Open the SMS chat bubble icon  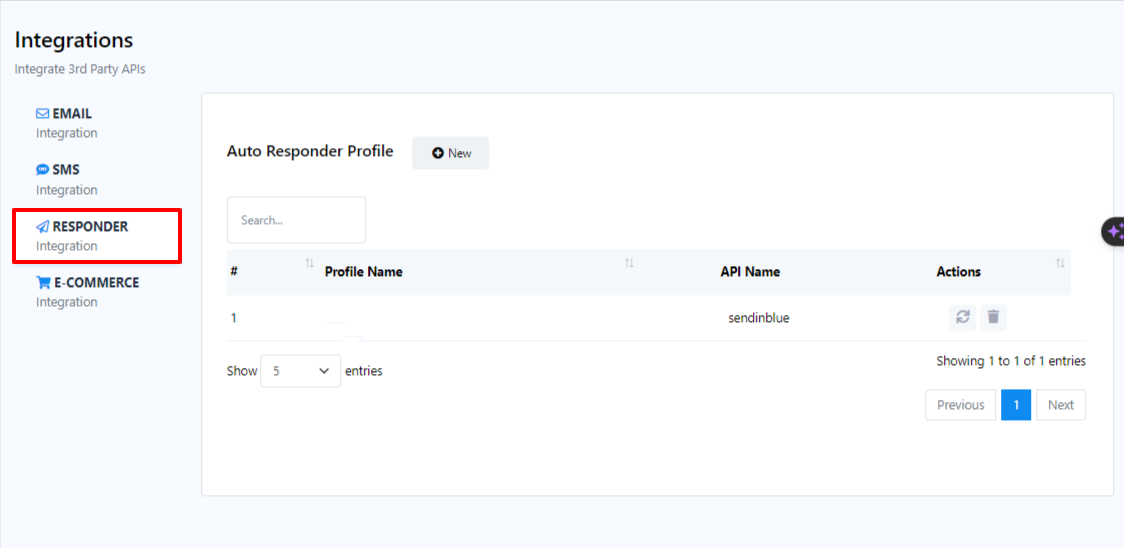click(43, 170)
